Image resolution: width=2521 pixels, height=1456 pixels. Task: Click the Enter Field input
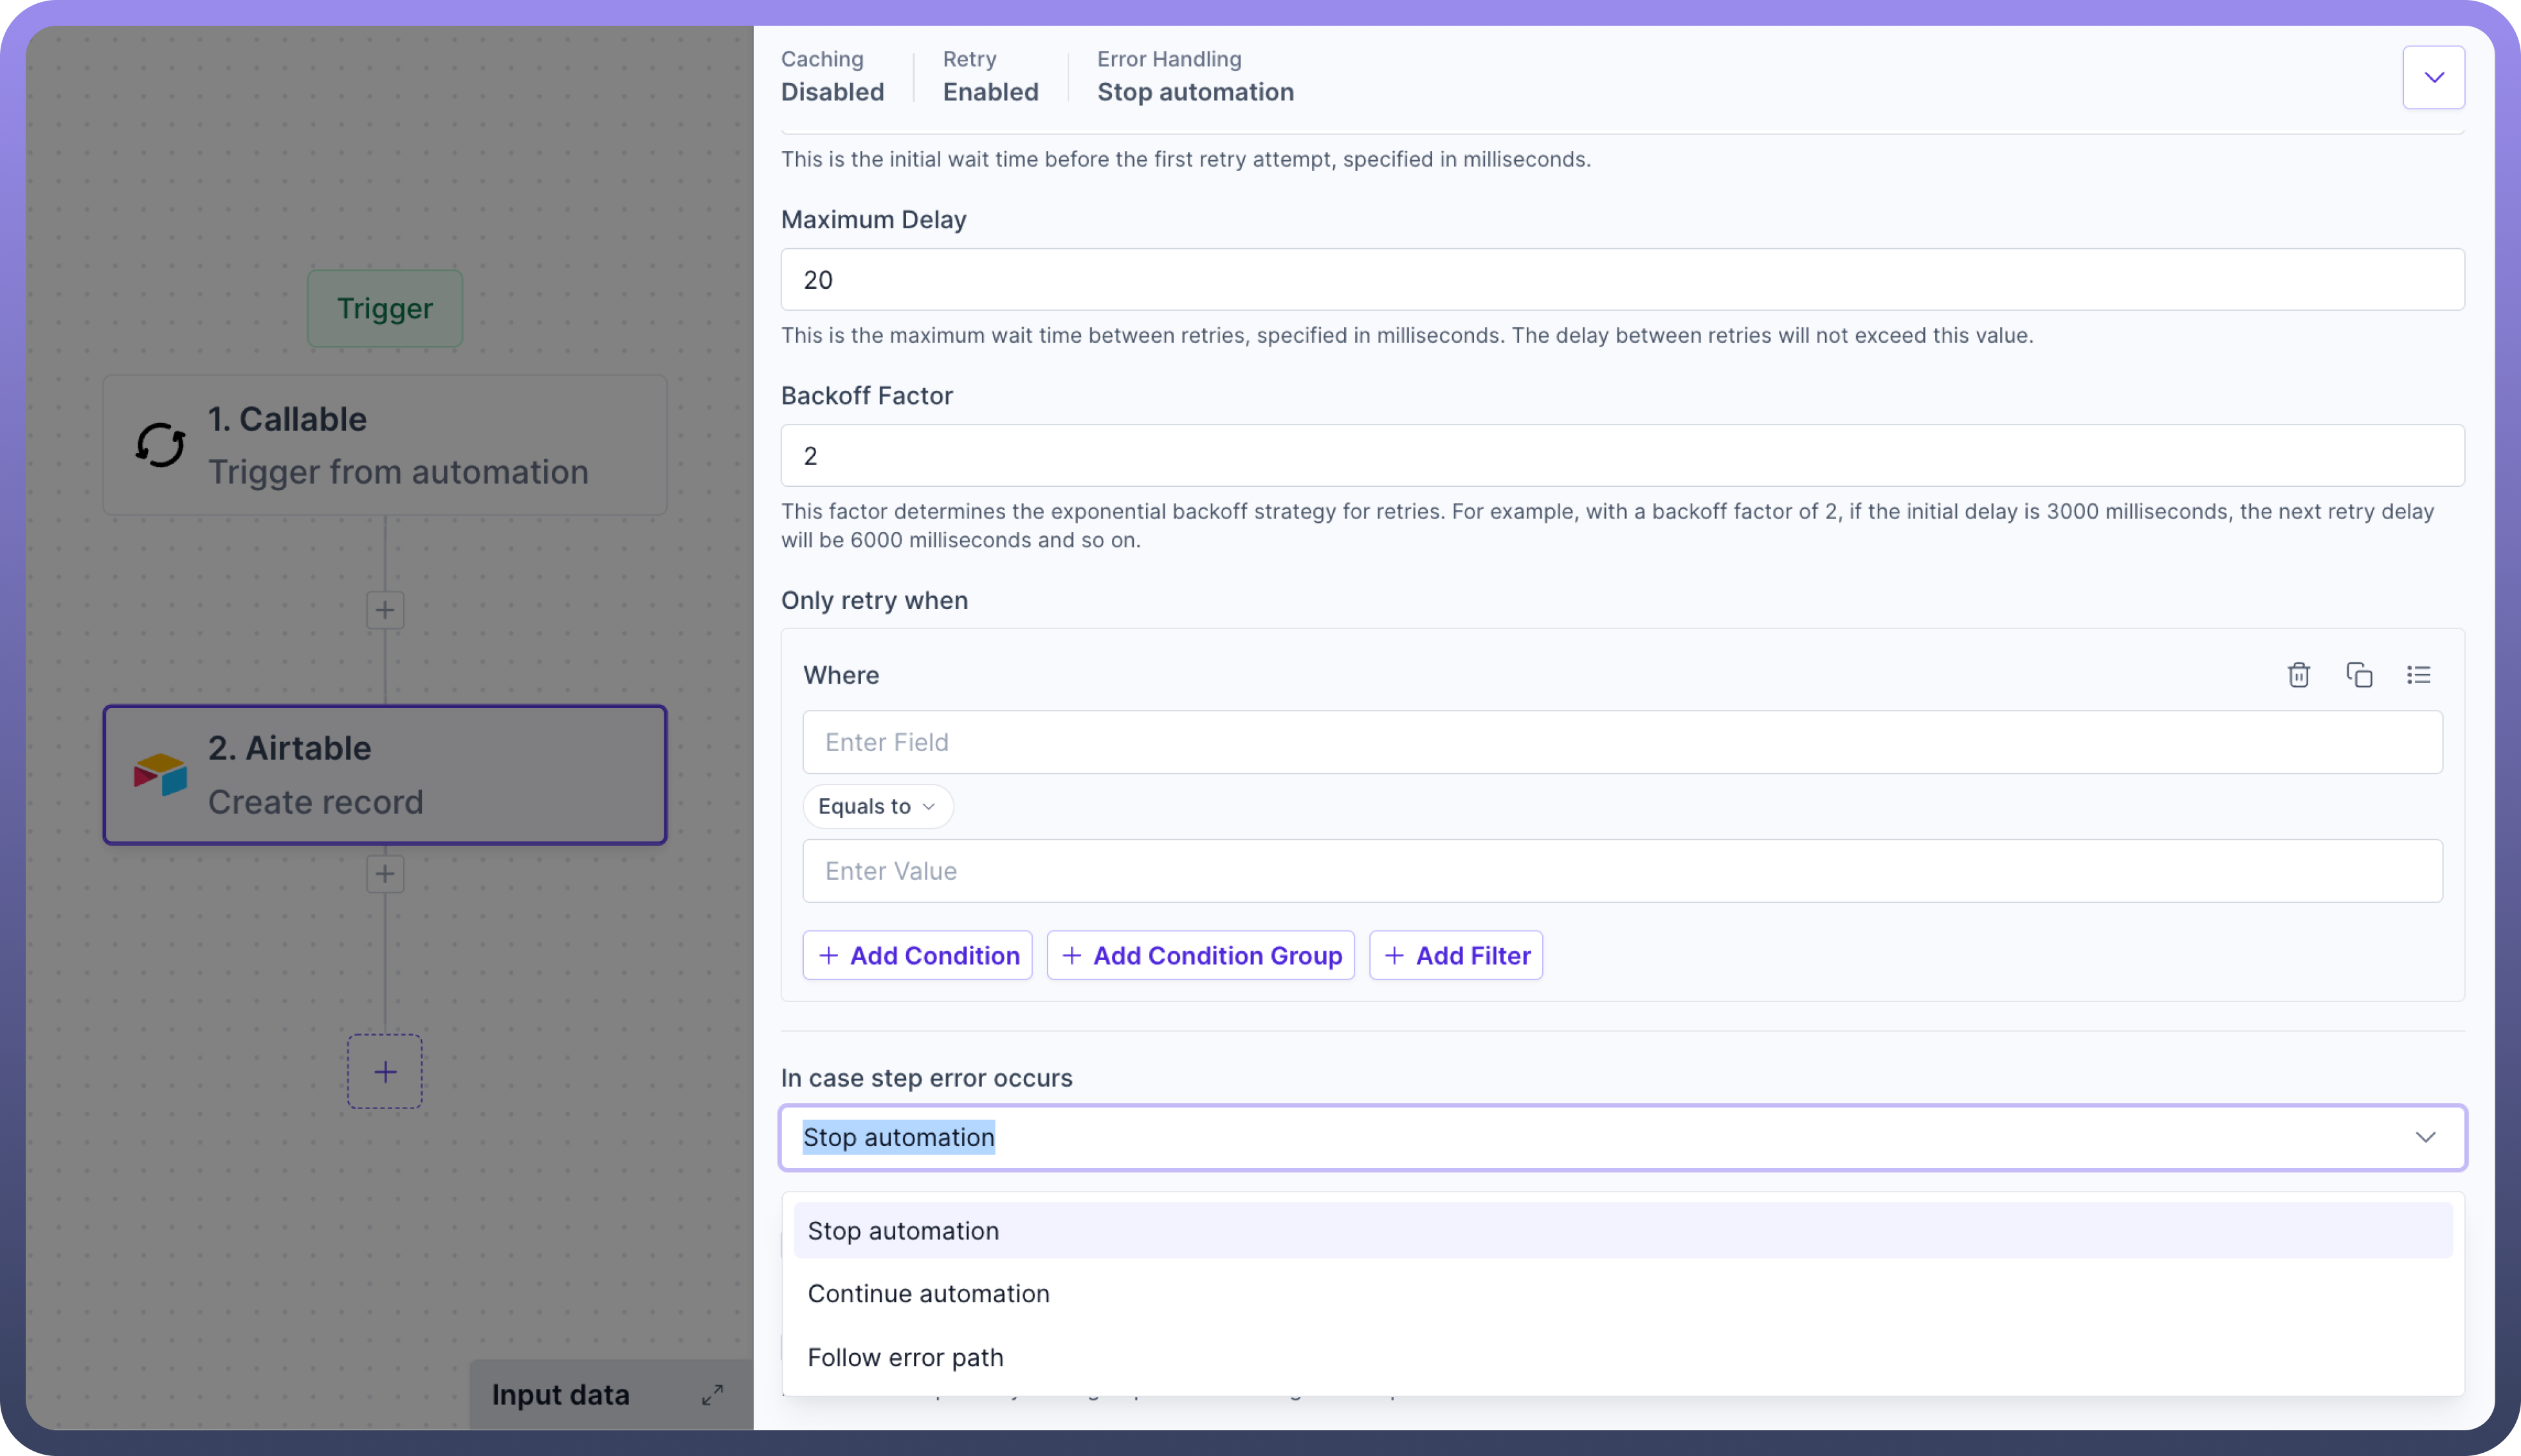tap(1621, 742)
